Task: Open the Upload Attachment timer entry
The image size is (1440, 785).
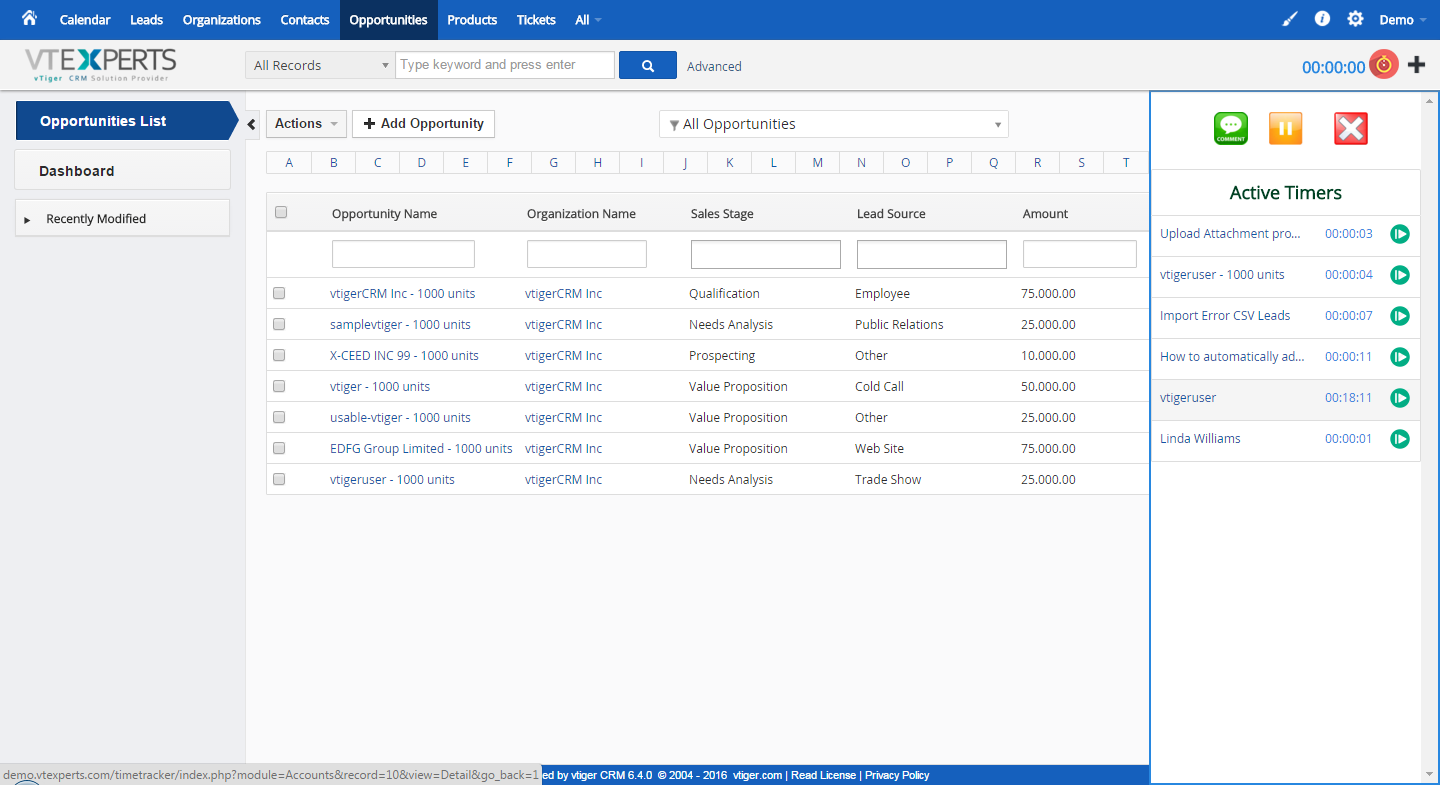Action: (1231, 234)
